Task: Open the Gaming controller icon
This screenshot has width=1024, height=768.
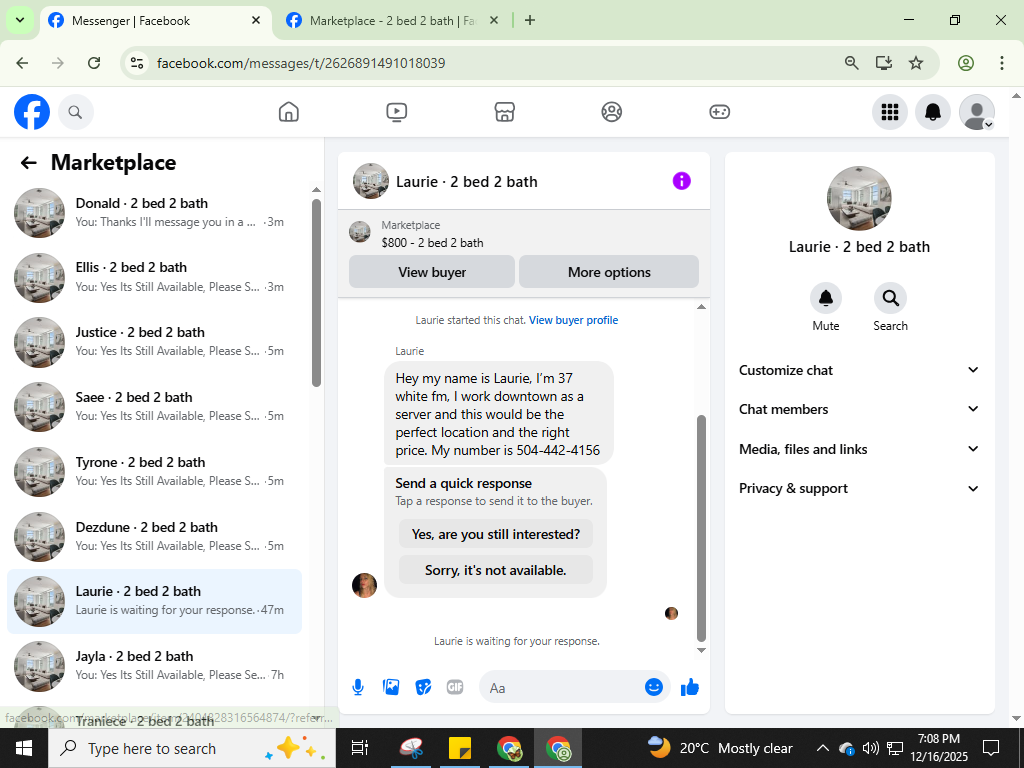Action: (720, 112)
